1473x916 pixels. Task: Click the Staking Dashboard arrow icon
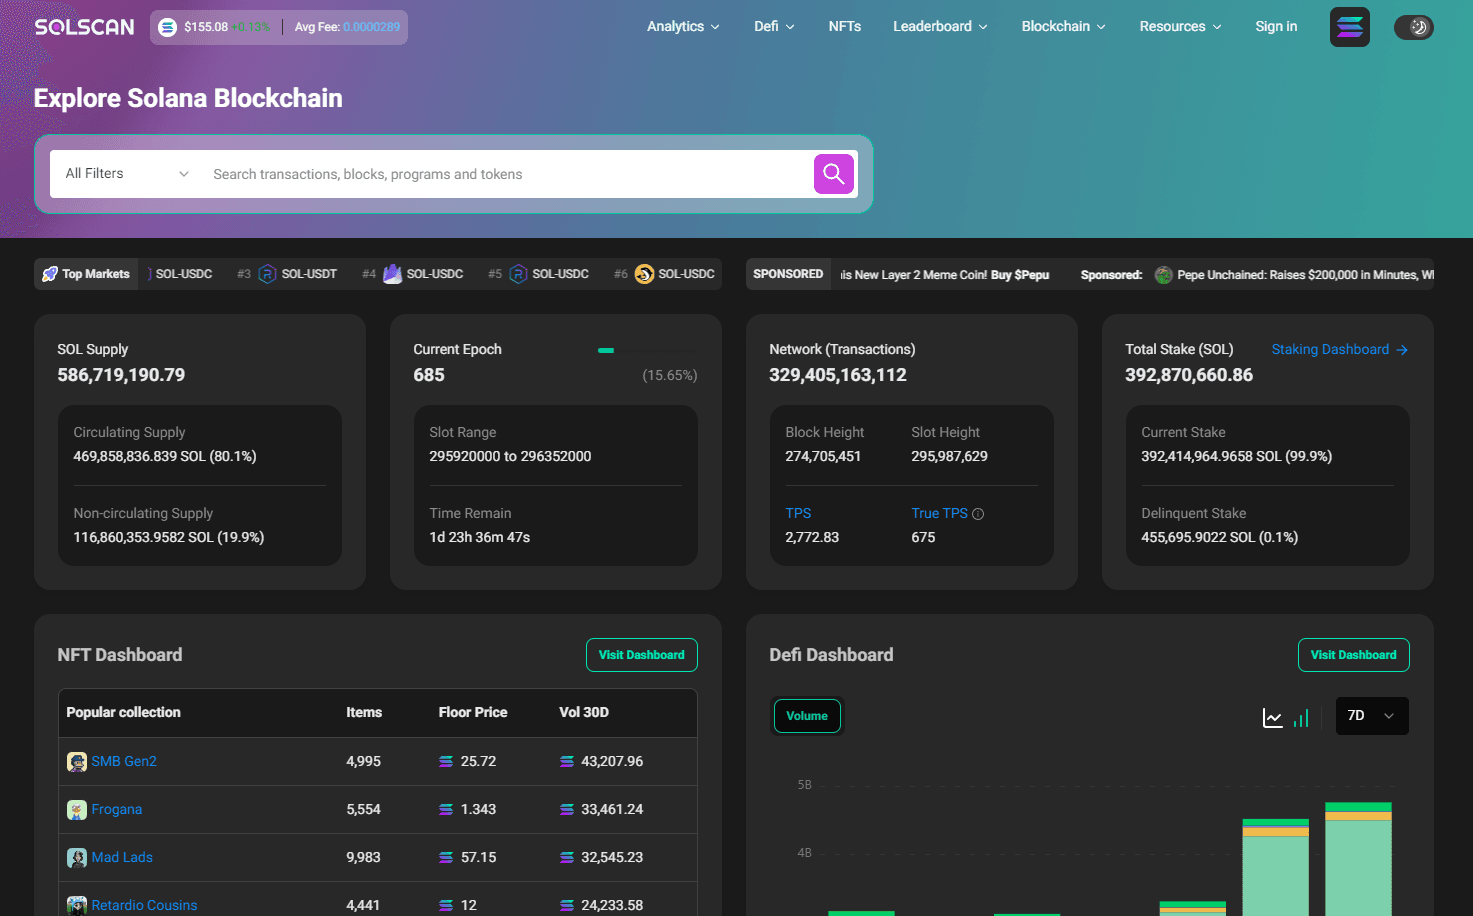coord(1402,350)
